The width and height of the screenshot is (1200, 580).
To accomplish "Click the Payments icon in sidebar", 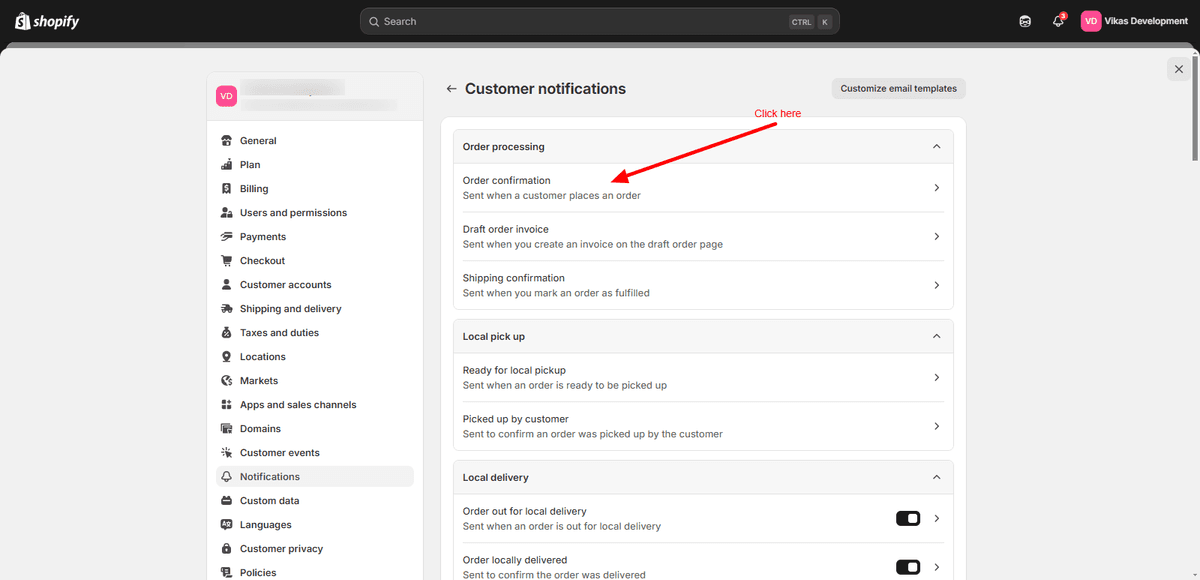I will [x=227, y=237].
